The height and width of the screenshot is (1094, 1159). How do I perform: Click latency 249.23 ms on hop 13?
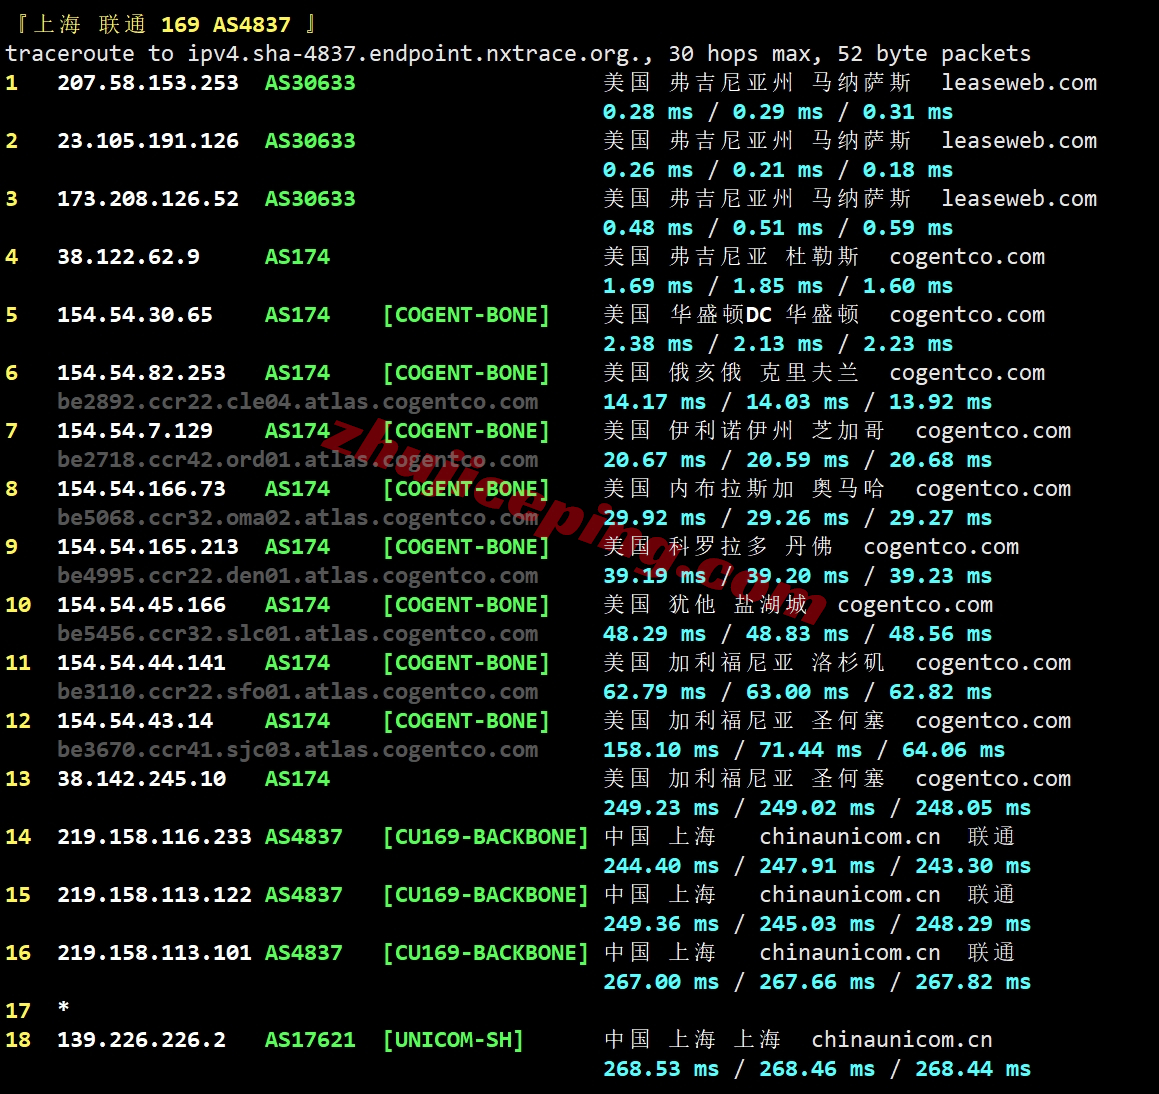click(661, 808)
